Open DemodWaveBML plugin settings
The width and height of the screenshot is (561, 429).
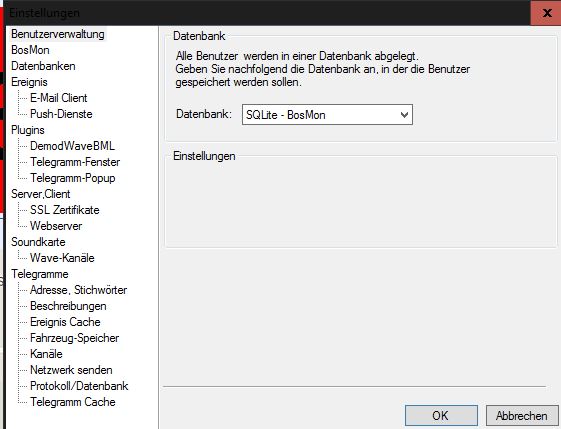click(72, 146)
